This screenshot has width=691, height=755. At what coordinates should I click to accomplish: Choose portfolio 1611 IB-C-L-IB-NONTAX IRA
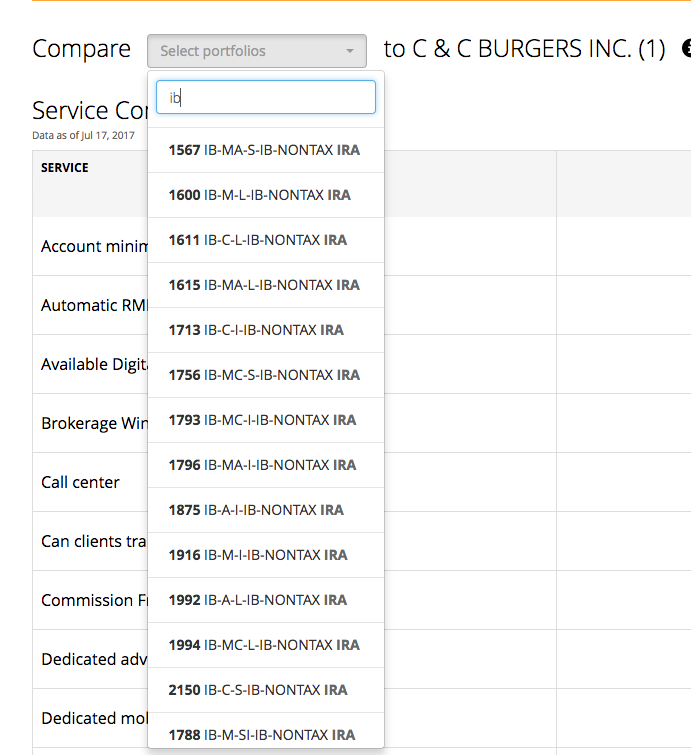click(266, 240)
